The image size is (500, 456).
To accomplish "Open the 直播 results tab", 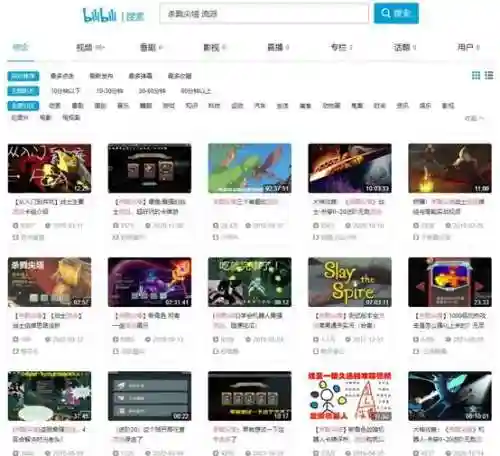I will 278,48.
